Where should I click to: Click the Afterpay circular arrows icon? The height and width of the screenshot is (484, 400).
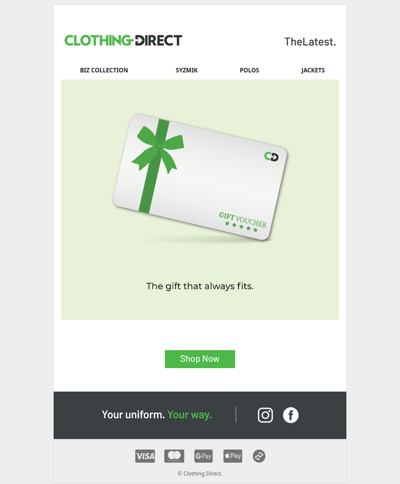tap(259, 456)
